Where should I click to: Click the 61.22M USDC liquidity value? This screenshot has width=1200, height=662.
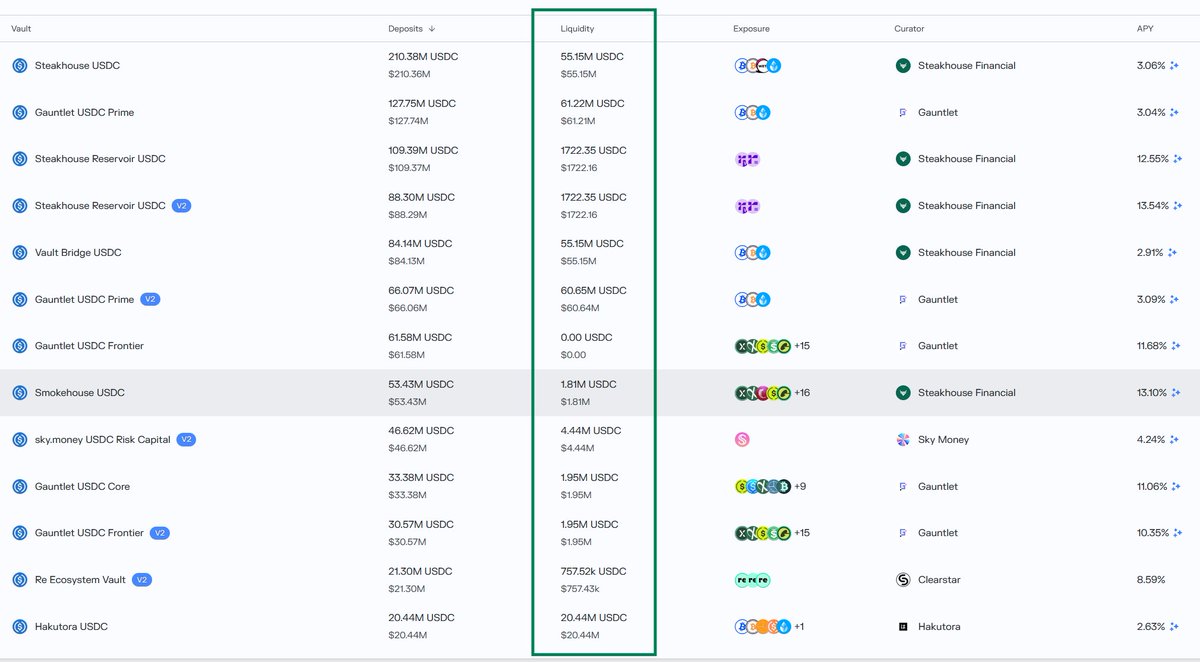tap(592, 104)
